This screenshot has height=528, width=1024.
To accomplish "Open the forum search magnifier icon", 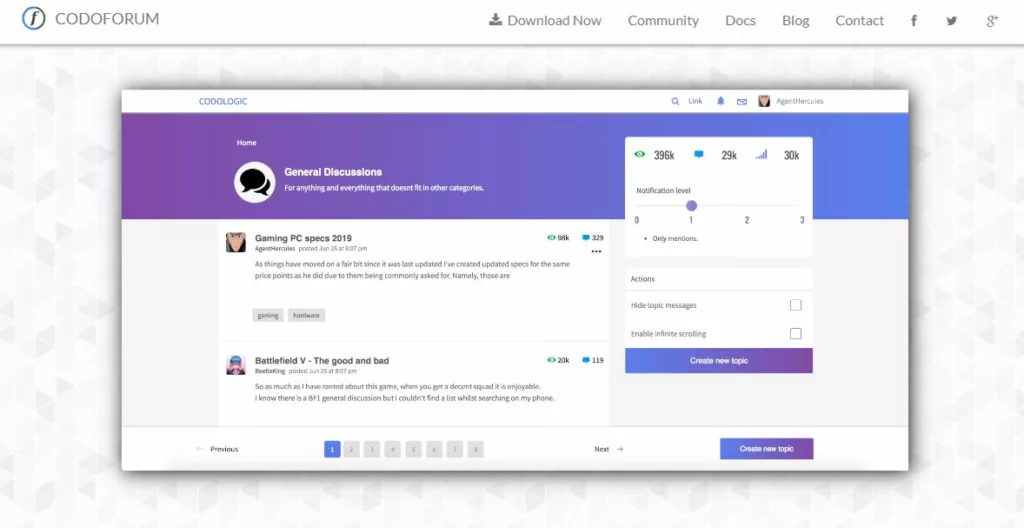I will click(x=675, y=101).
